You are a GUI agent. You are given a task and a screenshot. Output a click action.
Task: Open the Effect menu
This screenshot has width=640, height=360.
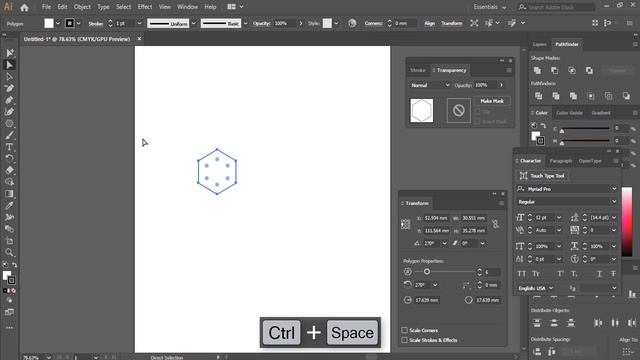[x=144, y=7]
